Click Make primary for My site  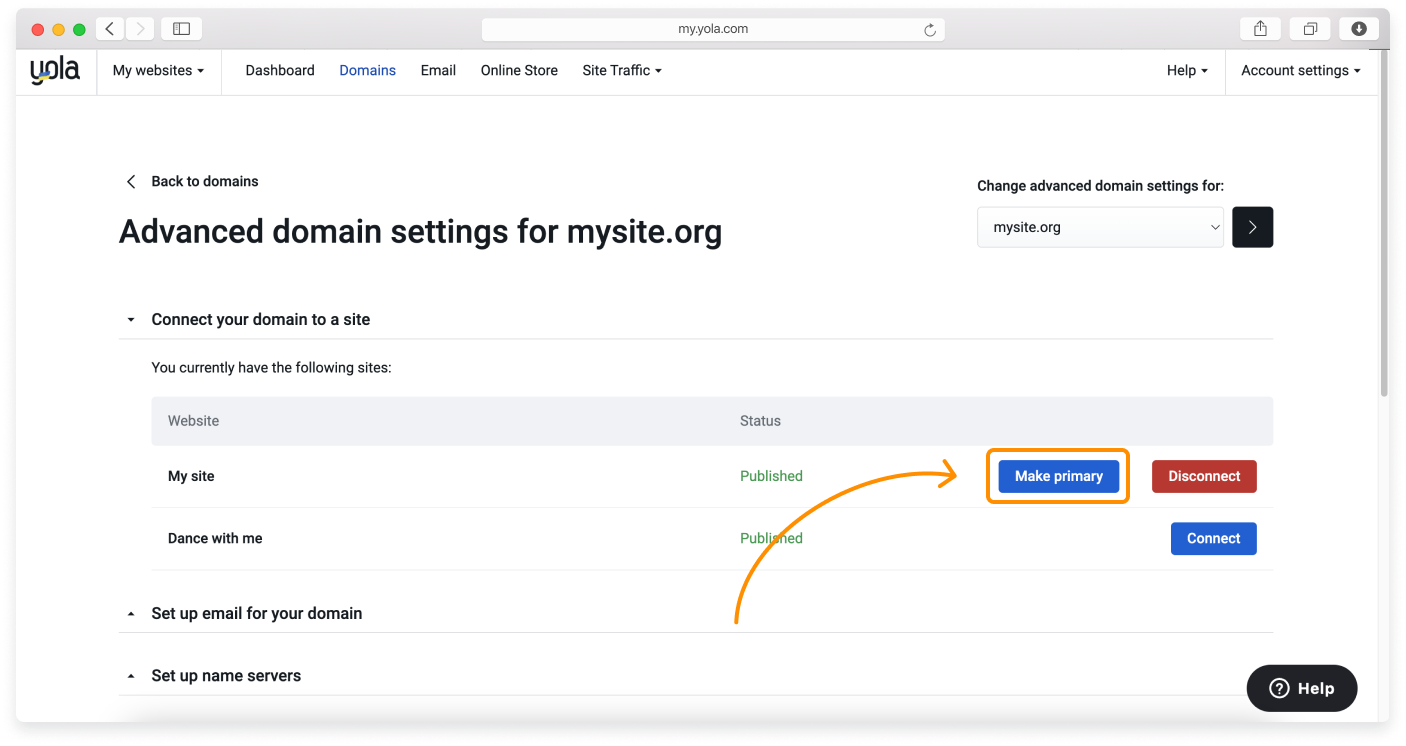click(x=1058, y=476)
